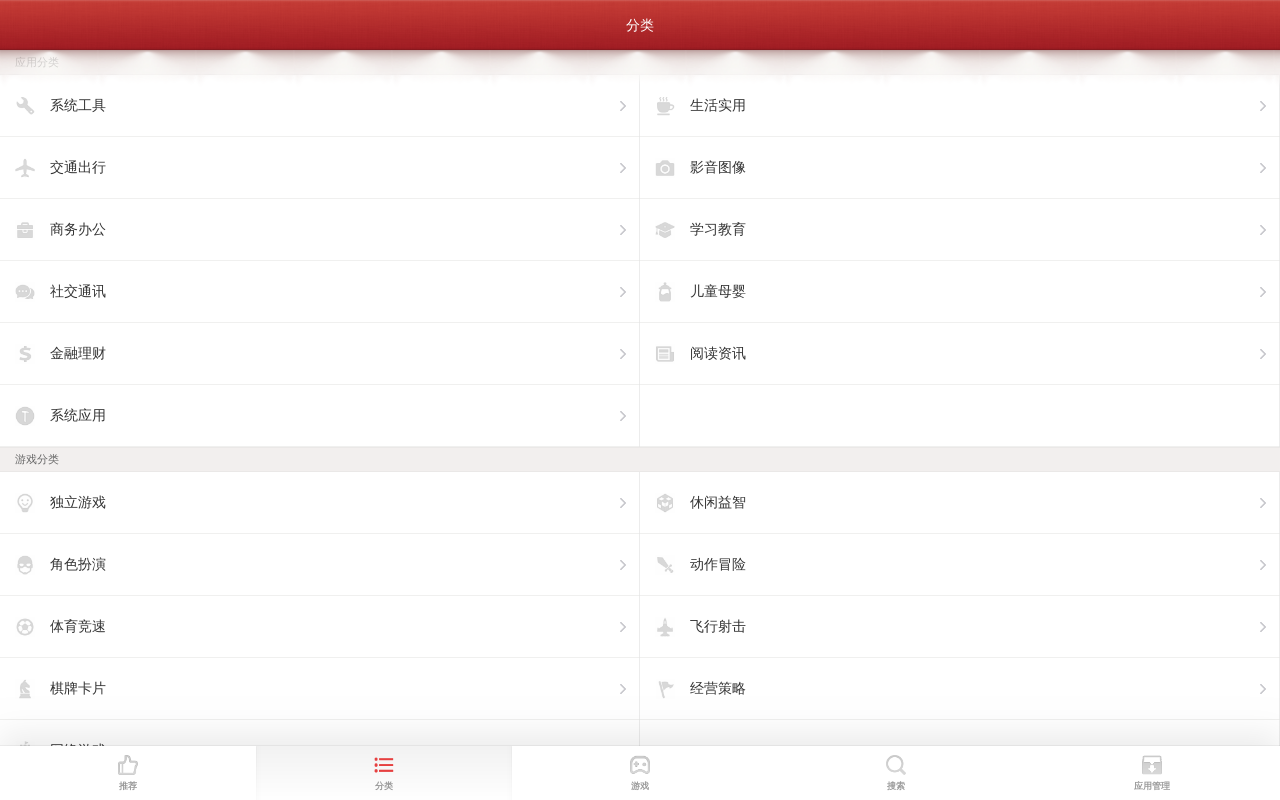Click the baby bottle icon for 儿童母婴
The height and width of the screenshot is (800, 1280).
[x=665, y=292]
